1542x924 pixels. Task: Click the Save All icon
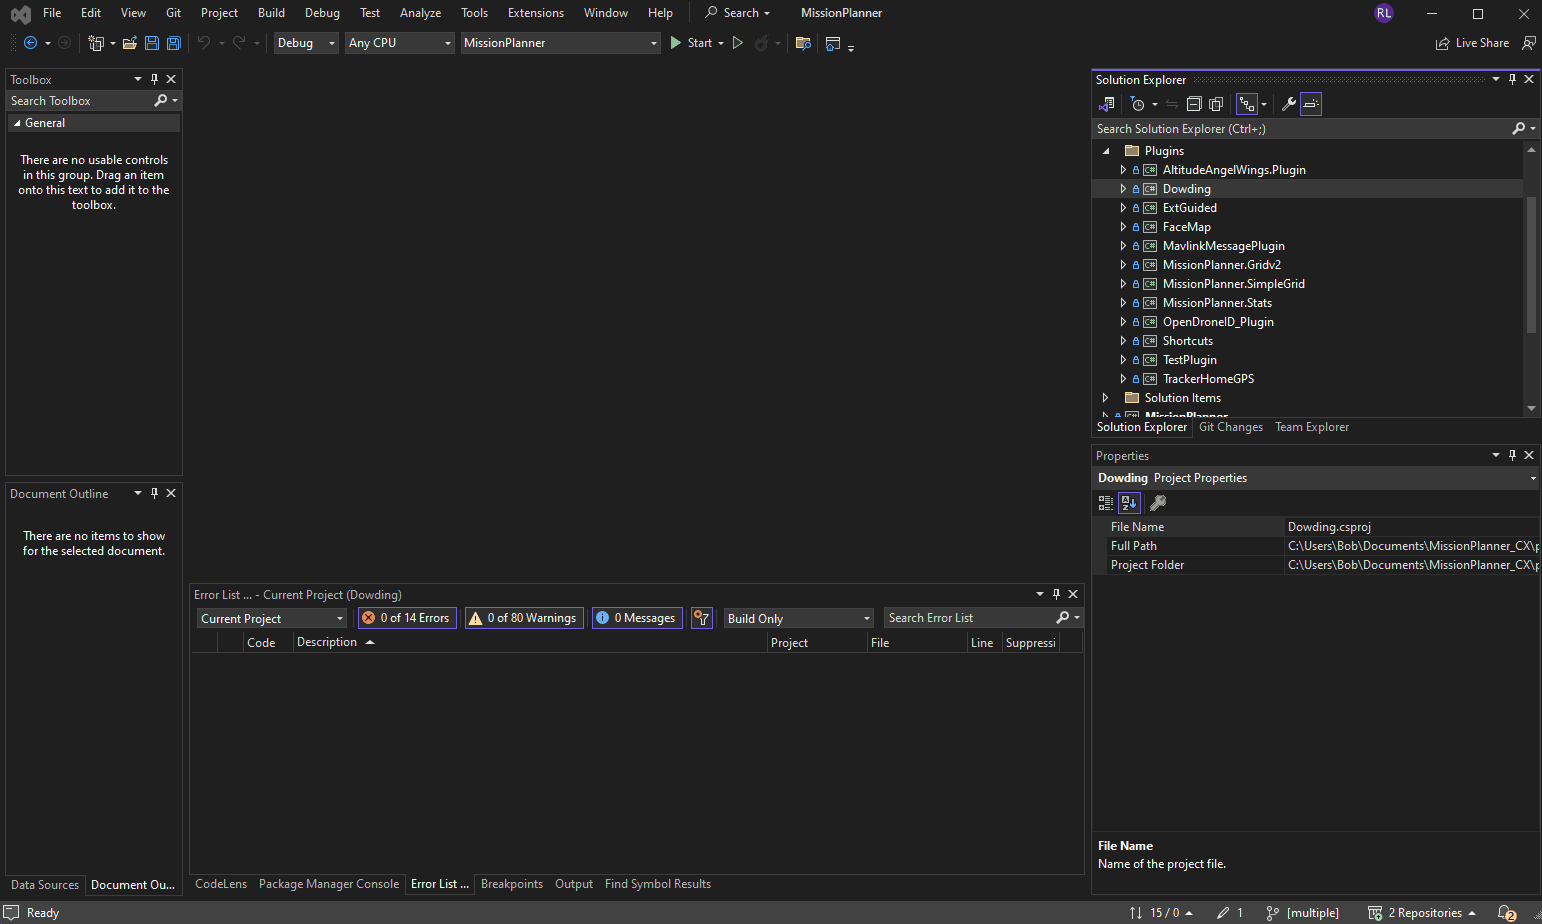(174, 43)
